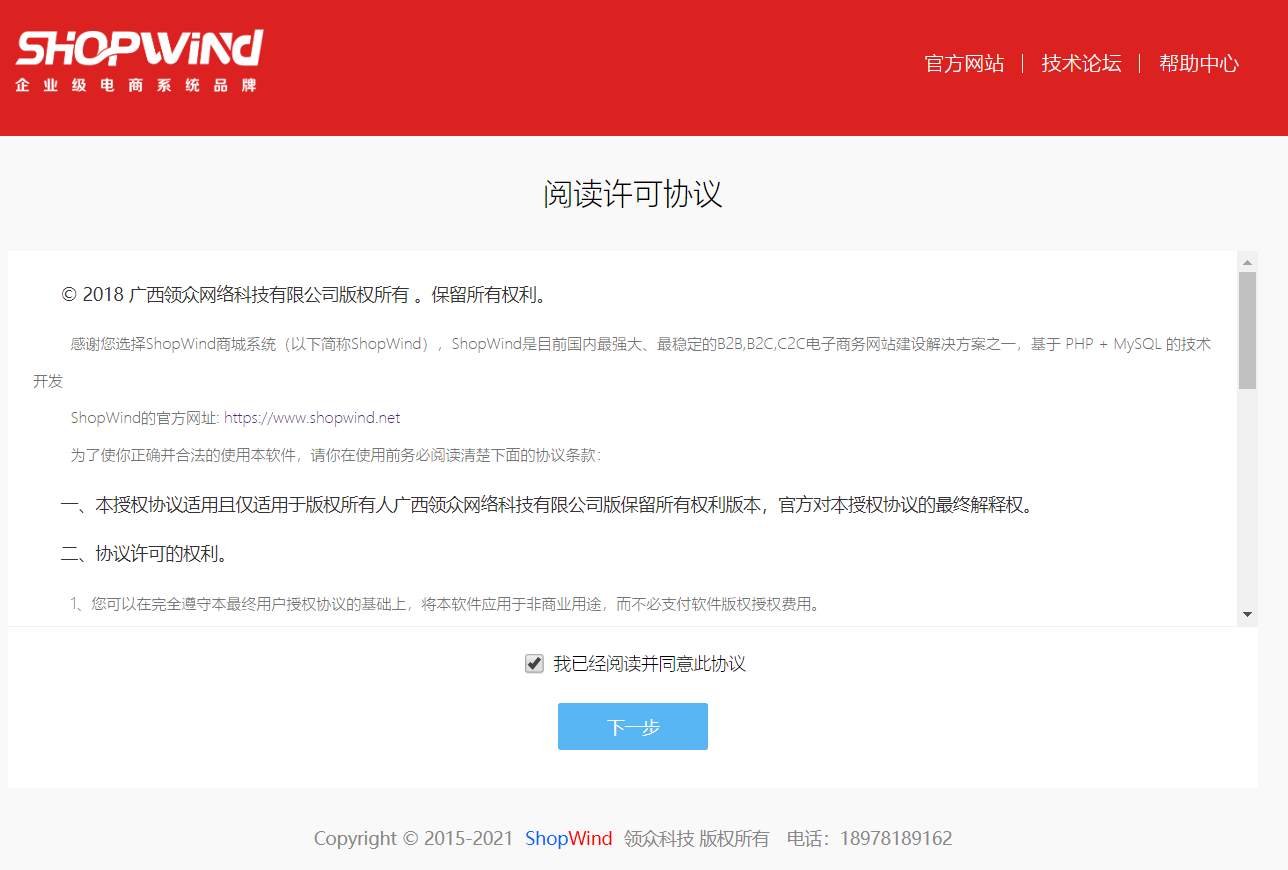1288x870 pixels.
Task: Click the 为了使你正确并合法的使用本软件 paragraph
Action: click(x=336, y=455)
